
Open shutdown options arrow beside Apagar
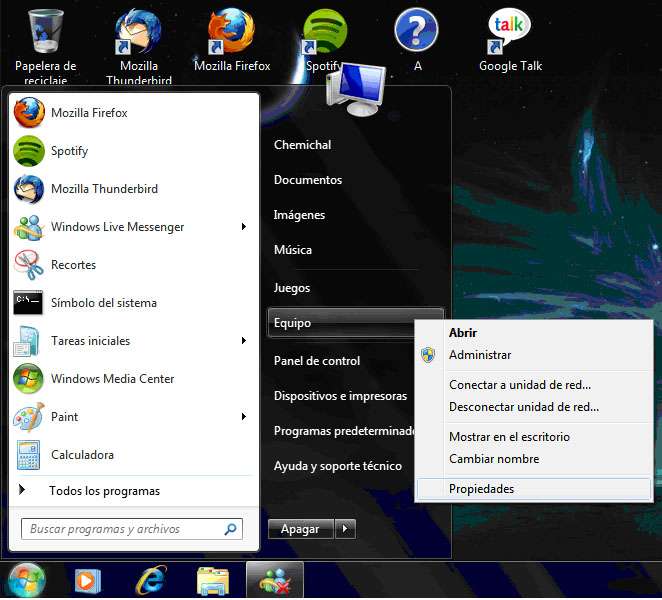coord(345,529)
